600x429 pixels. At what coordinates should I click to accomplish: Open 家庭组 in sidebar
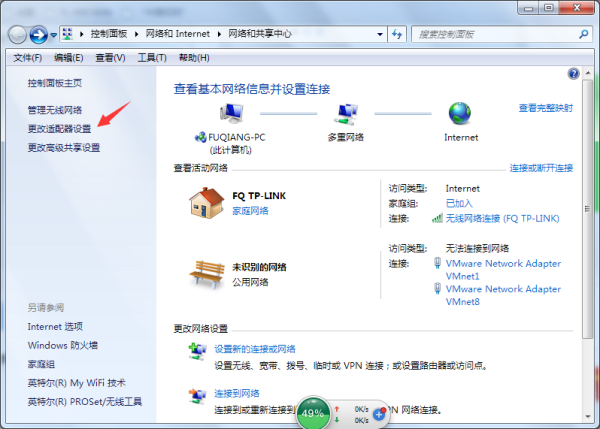[41, 364]
